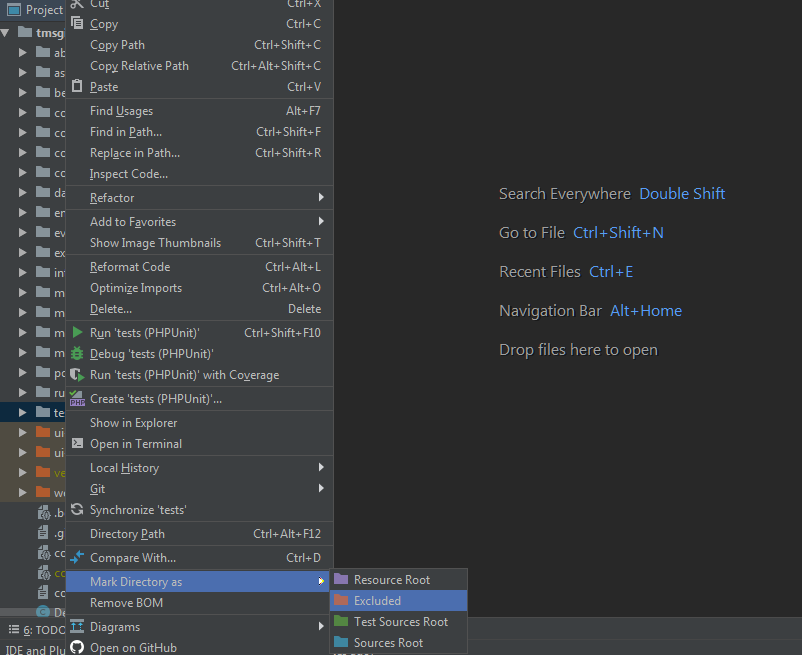Click the tmsg root folder icon

[25, 32]
